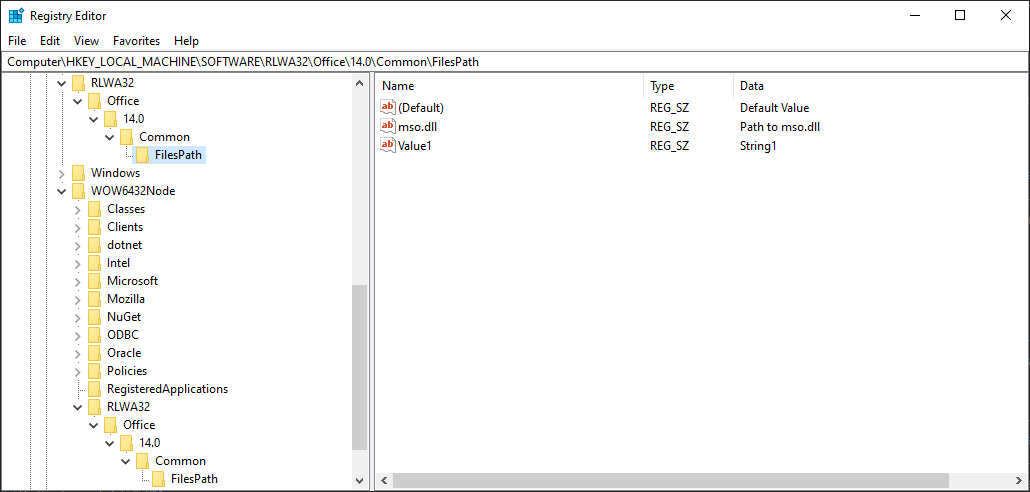Click the 'Default Value' data cell
Viewport: 1030px width, 492px height.
pyautogui.click(x=774, y=108)
